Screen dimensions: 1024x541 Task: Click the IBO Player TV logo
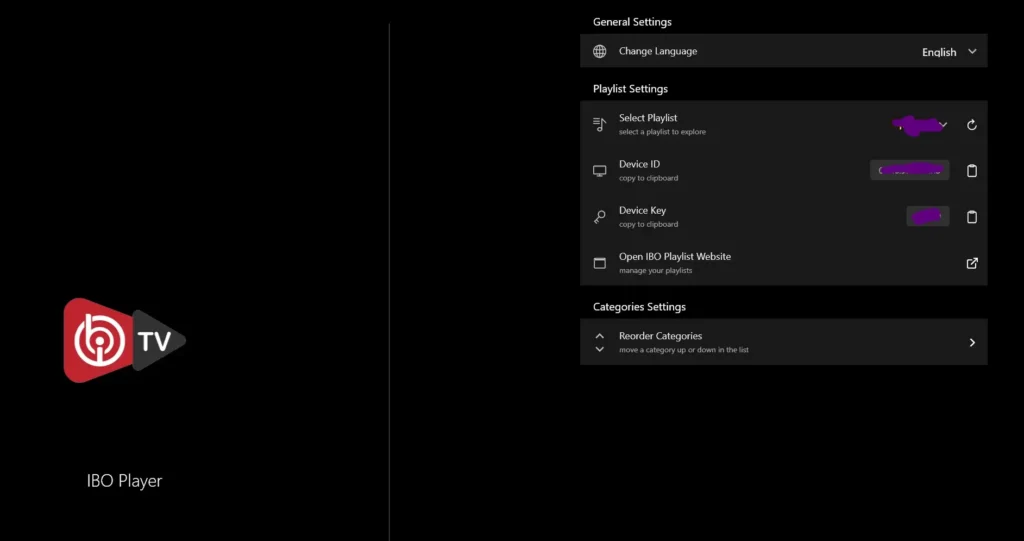tap(125, 340)
